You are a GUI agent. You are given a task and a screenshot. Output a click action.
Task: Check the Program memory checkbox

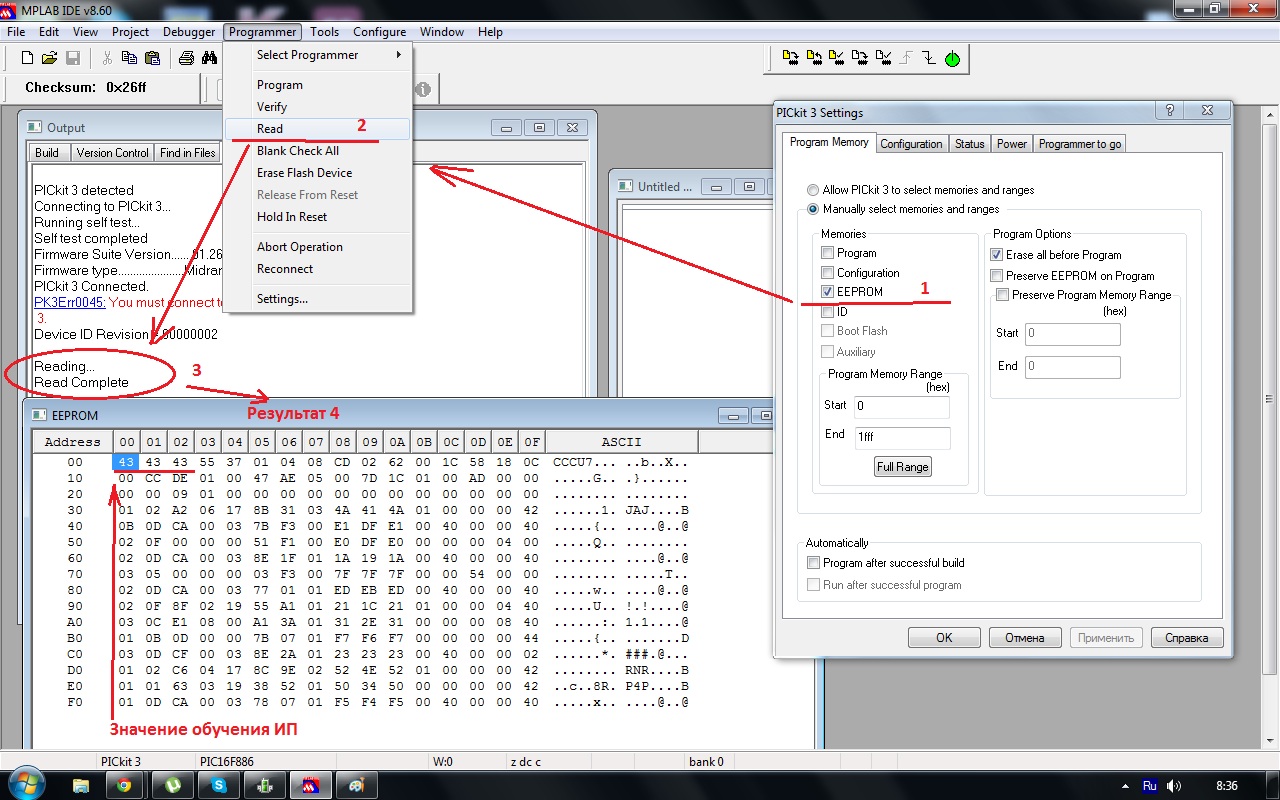tap(827, 253)
